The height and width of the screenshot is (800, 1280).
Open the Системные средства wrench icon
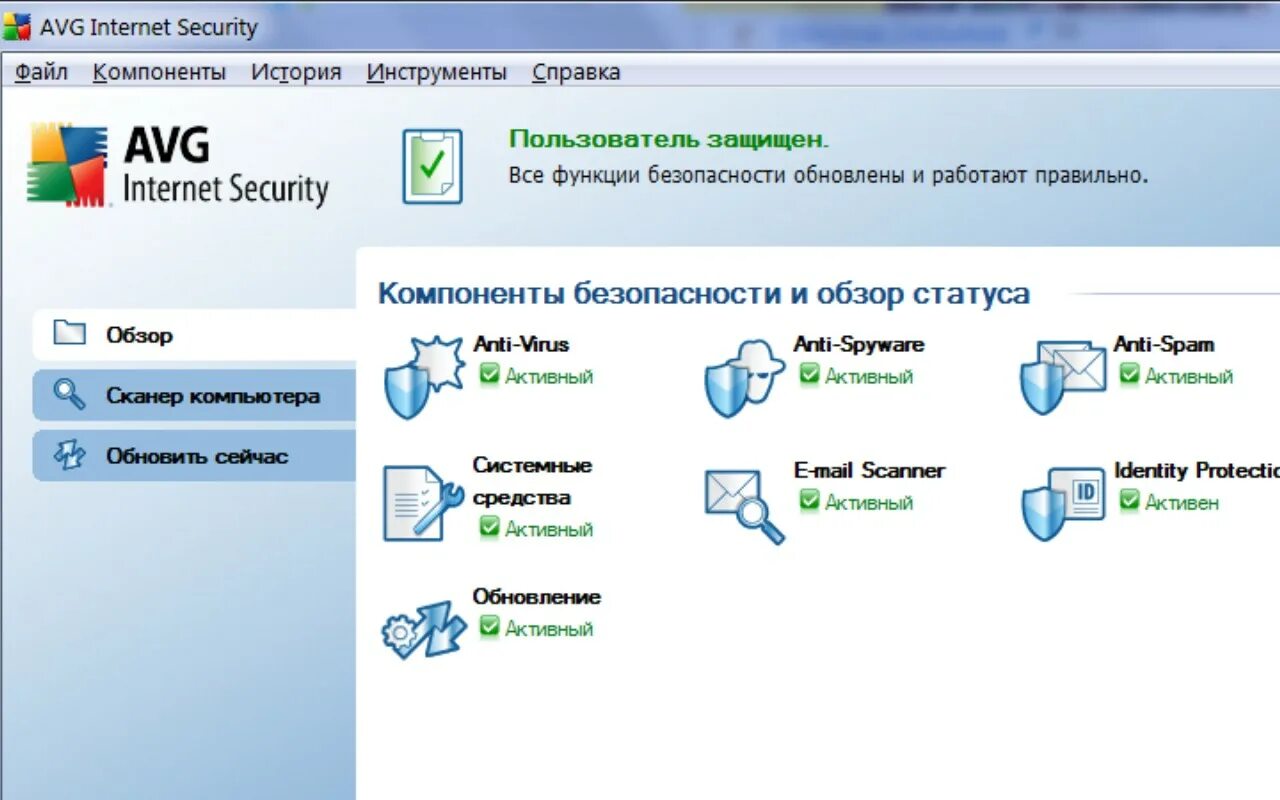pos(423,503)
